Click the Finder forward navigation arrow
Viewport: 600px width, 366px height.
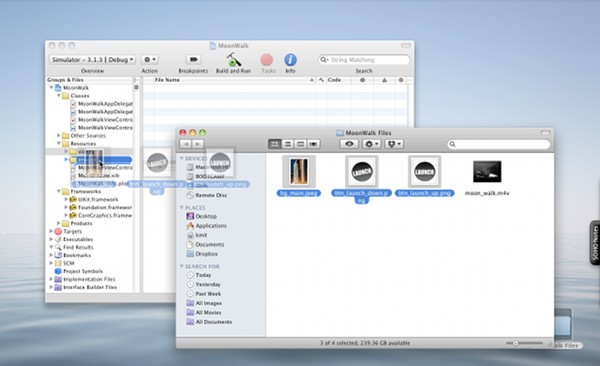pos(198,144)
